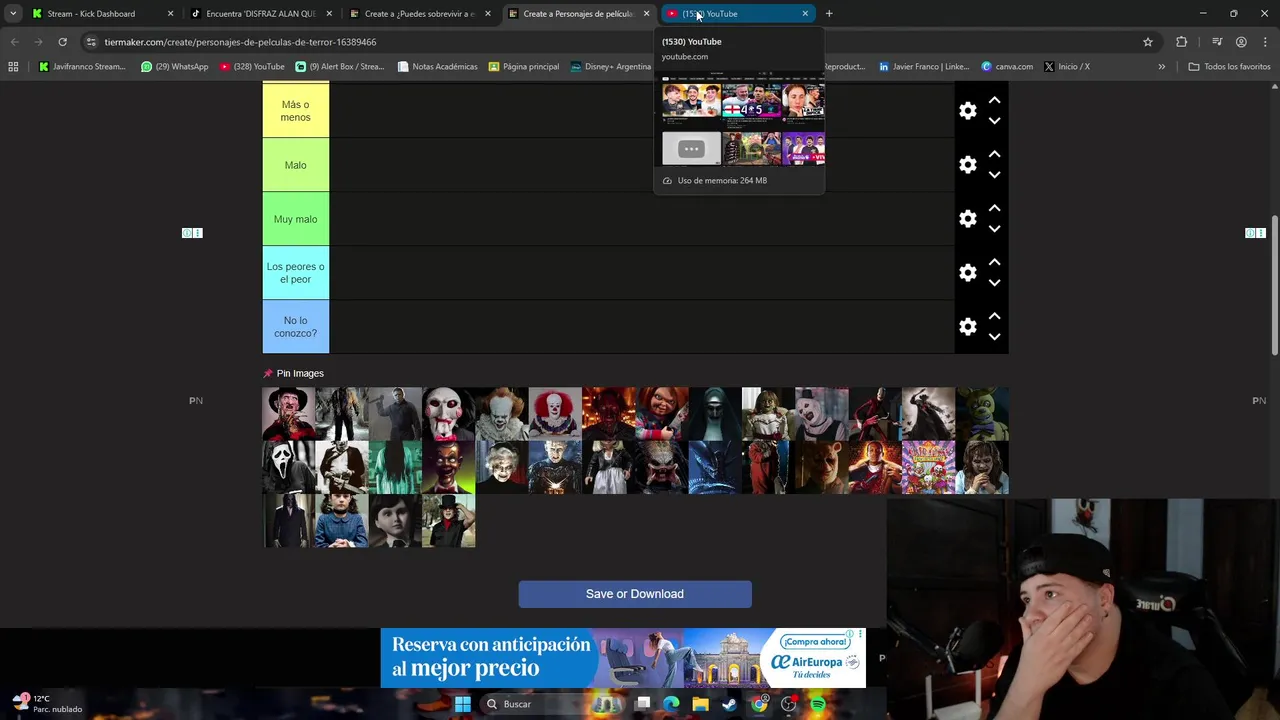Screen dimensions: 1280x720
Task: Open the Apps grid in bookmarks bar
Action: coord(13,67)
